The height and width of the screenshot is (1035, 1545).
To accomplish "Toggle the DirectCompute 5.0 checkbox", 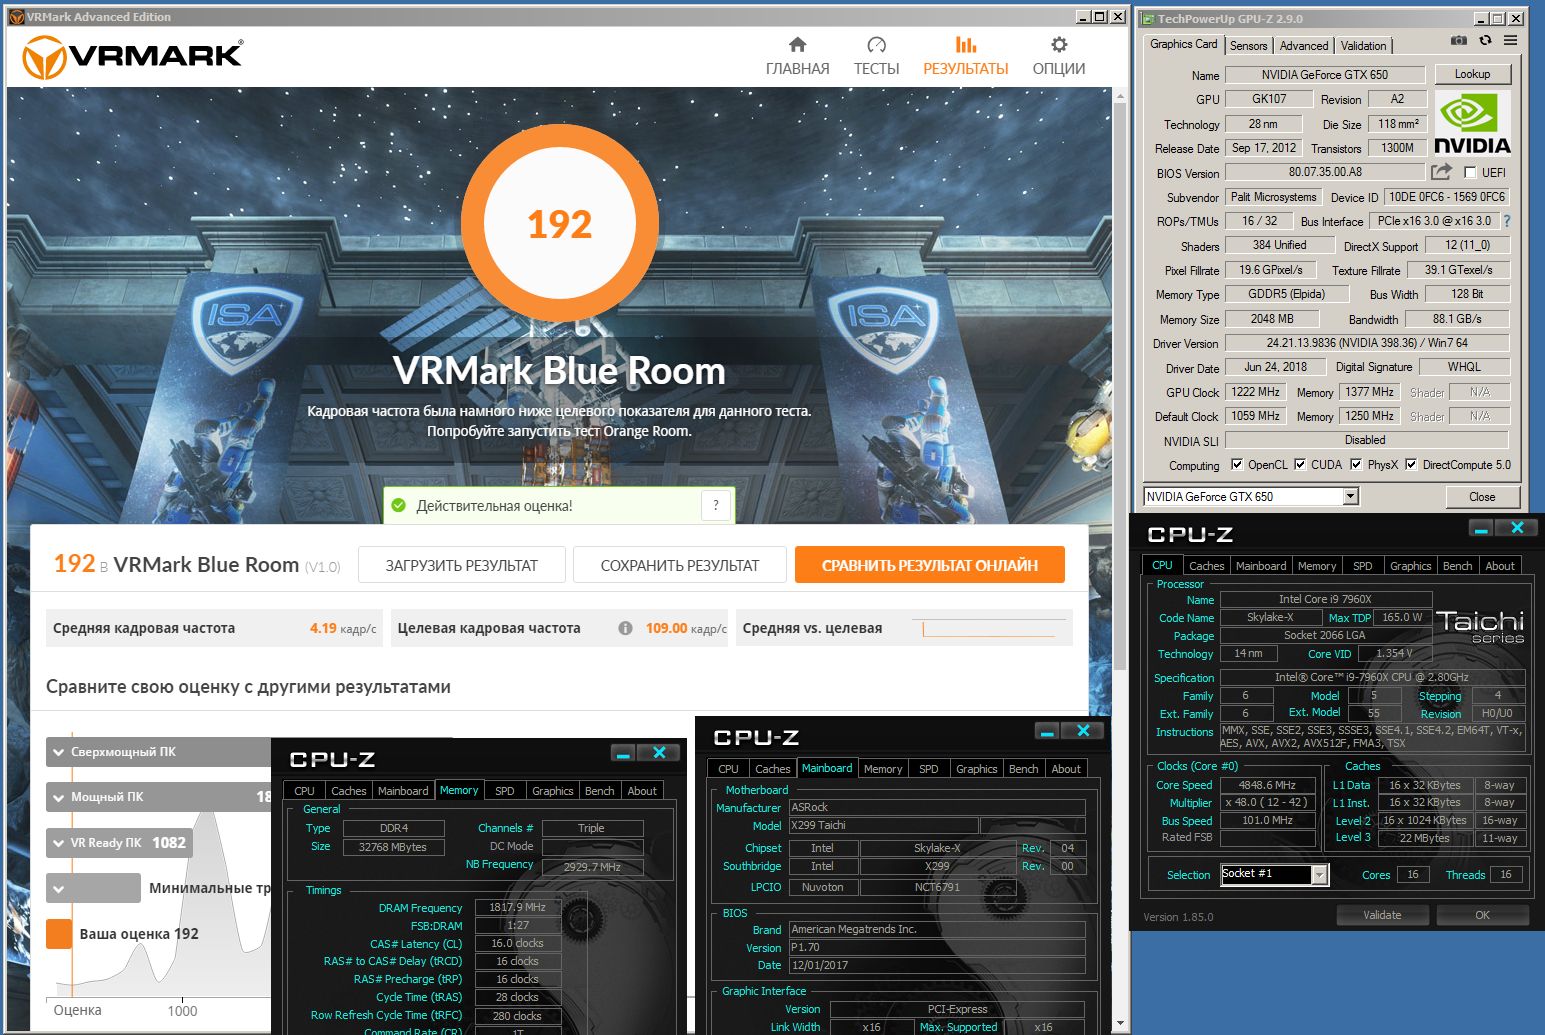I will pyautogui.click(x=1411, y=464).
